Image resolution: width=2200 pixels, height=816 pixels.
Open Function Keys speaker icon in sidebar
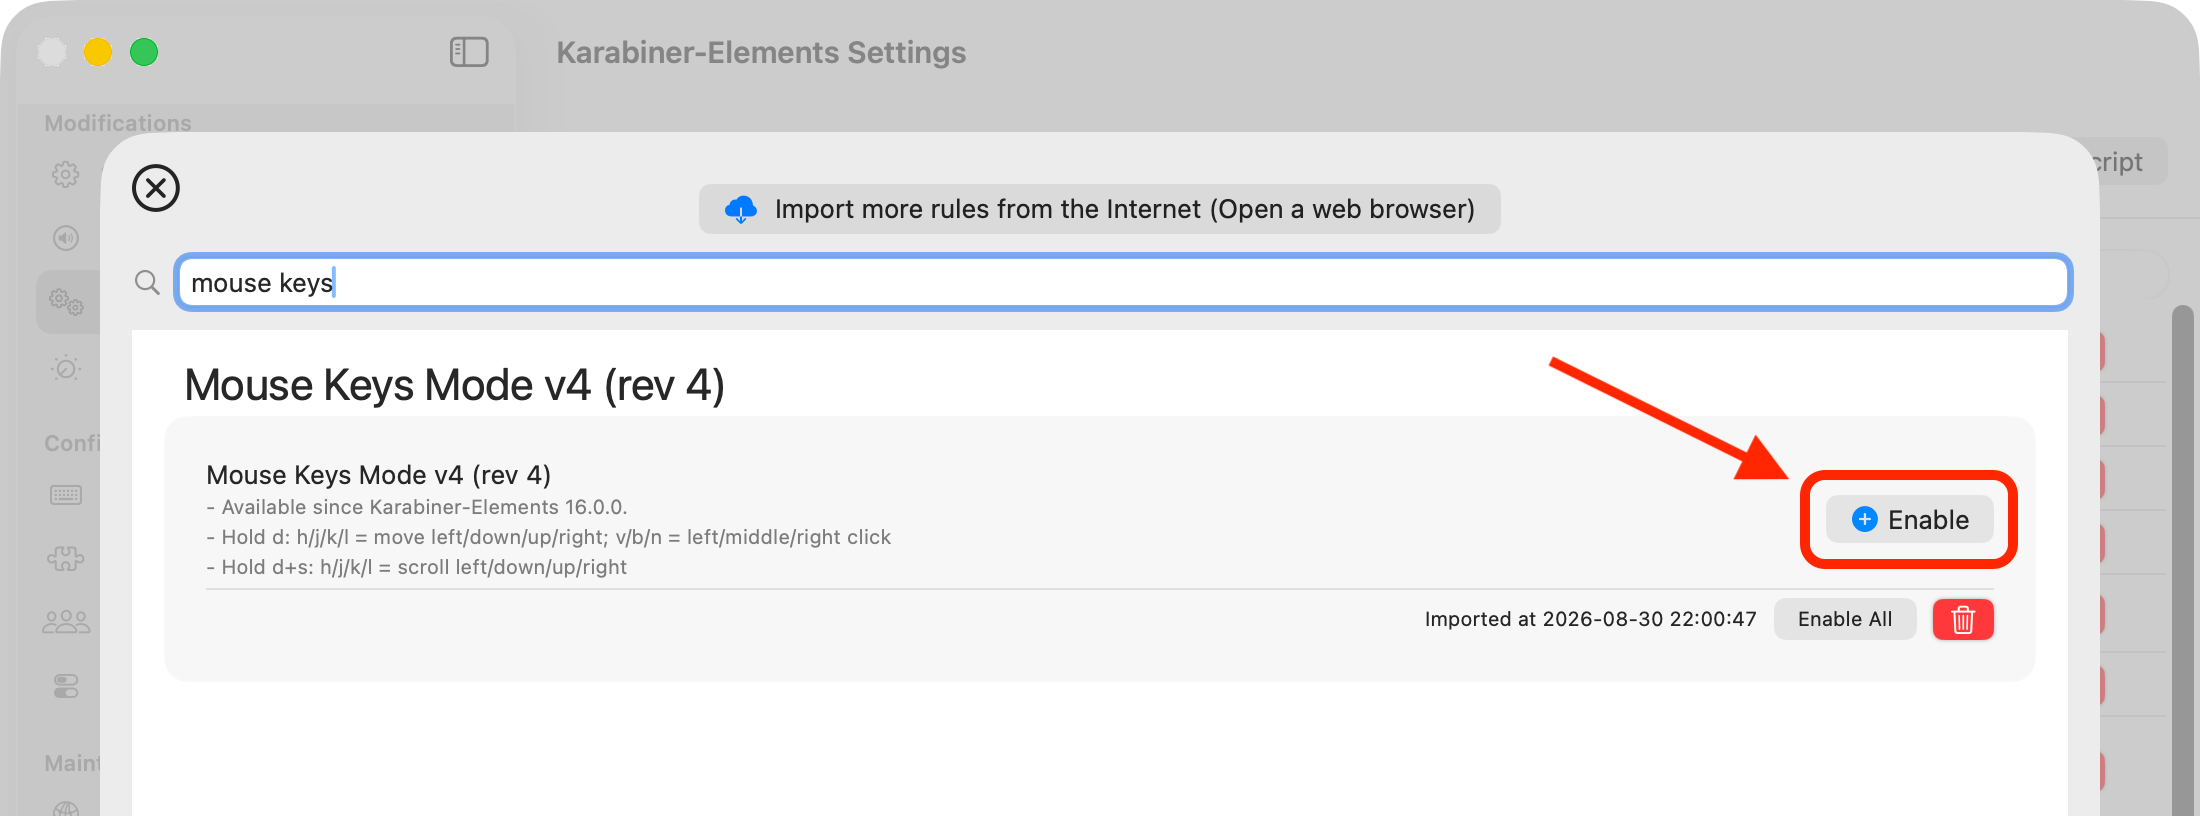coord(66,238)
